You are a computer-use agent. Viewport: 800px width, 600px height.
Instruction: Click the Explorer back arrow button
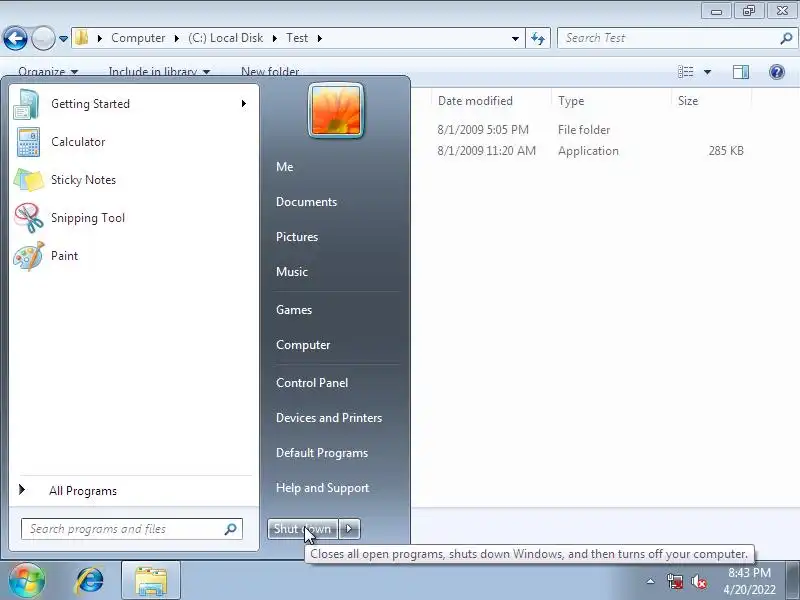coord(15,38)
